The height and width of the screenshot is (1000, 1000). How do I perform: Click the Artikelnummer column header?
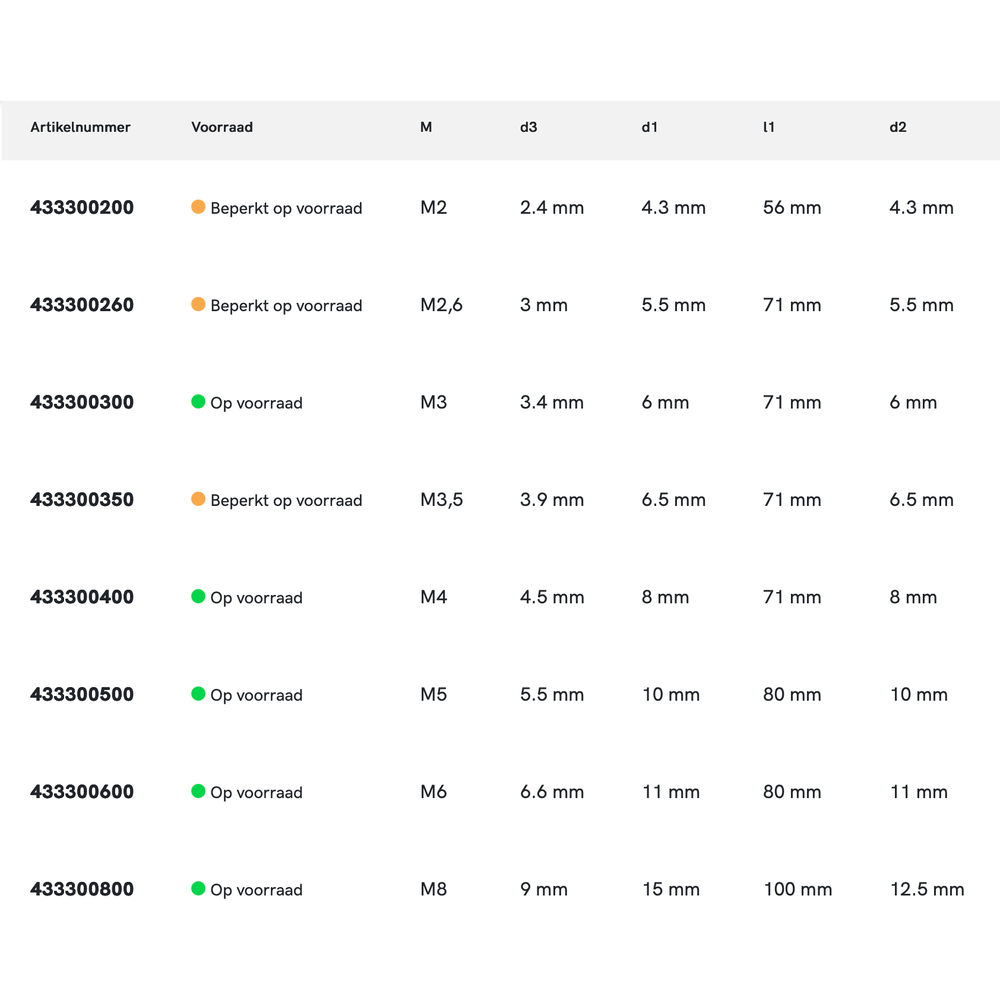click(80, 128)
